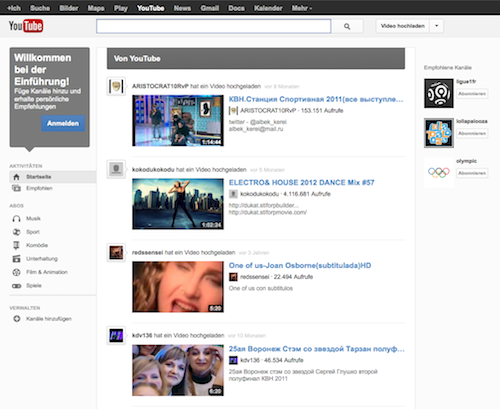Image resolution: width=500 pixels, height=409 pixels.
Task: Open the Startseite home icon
Action: [x=16, y=177]
